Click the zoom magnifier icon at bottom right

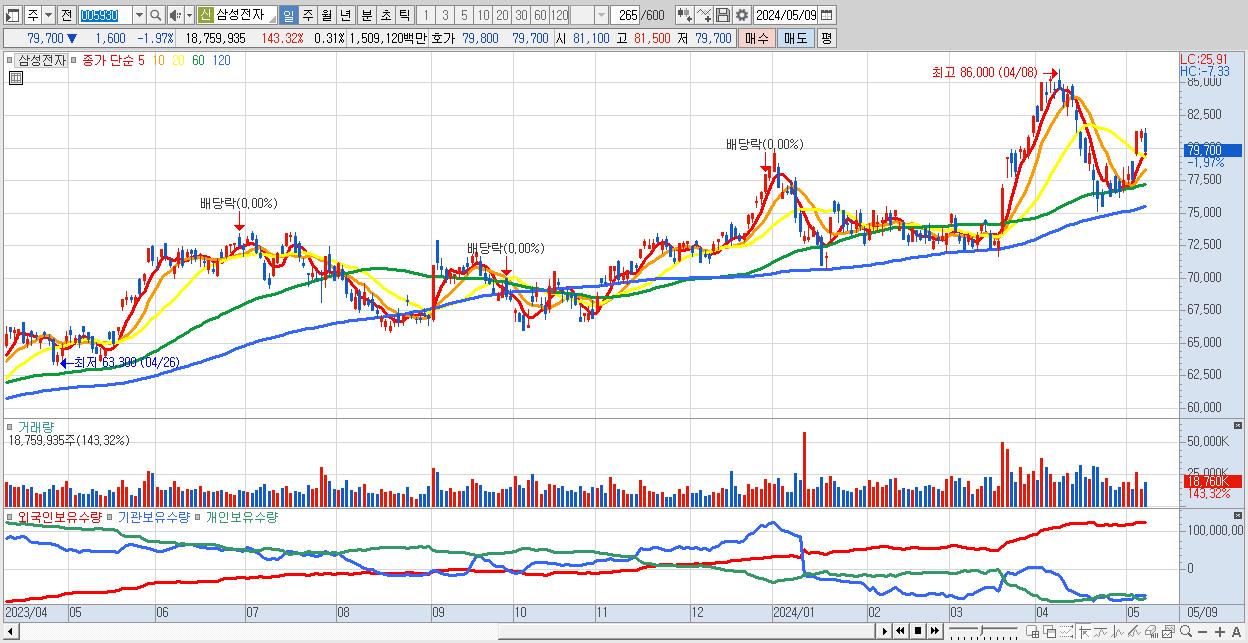[x=1186, y=632]
